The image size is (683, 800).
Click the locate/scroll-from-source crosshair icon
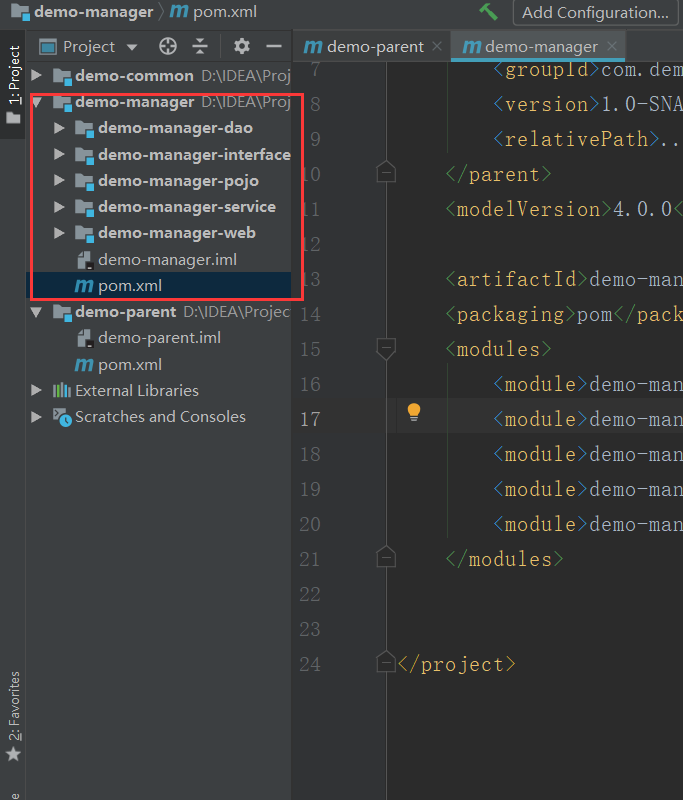[x=168, y=46]
